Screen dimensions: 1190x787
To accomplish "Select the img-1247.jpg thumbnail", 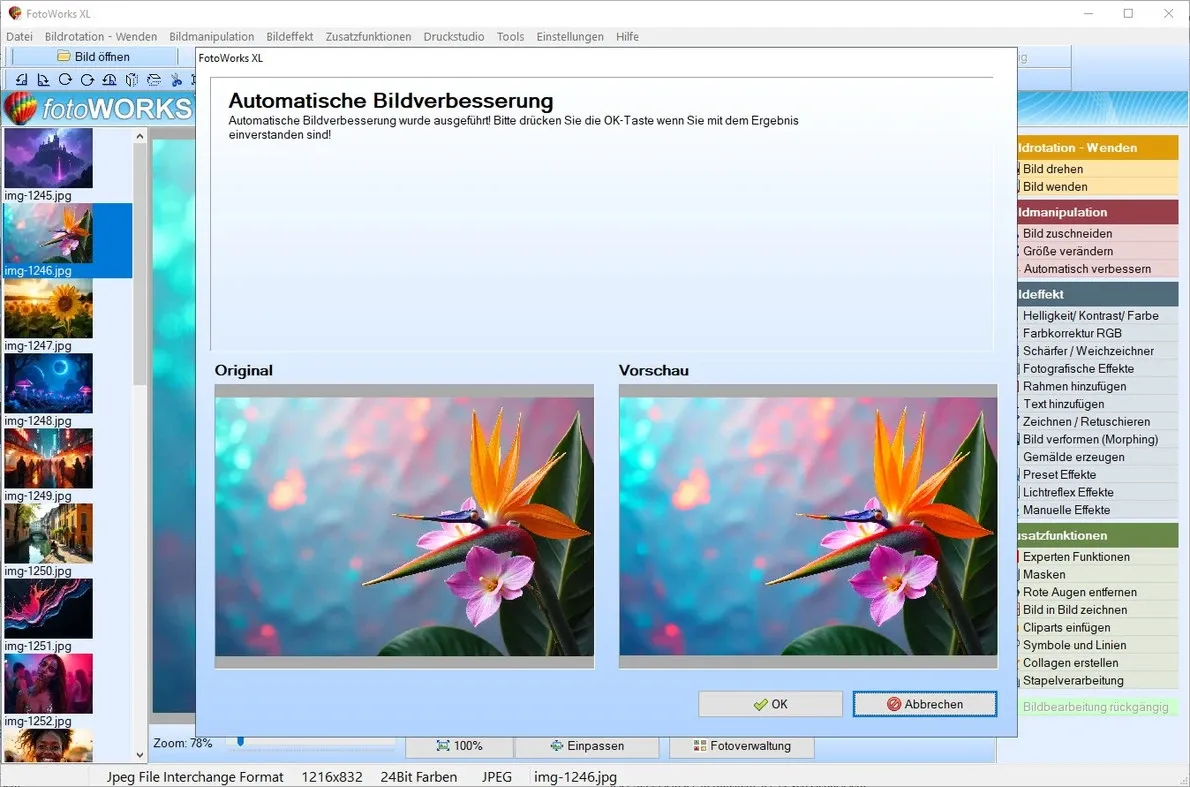I will pyautogui.click(x=48, y=308).
